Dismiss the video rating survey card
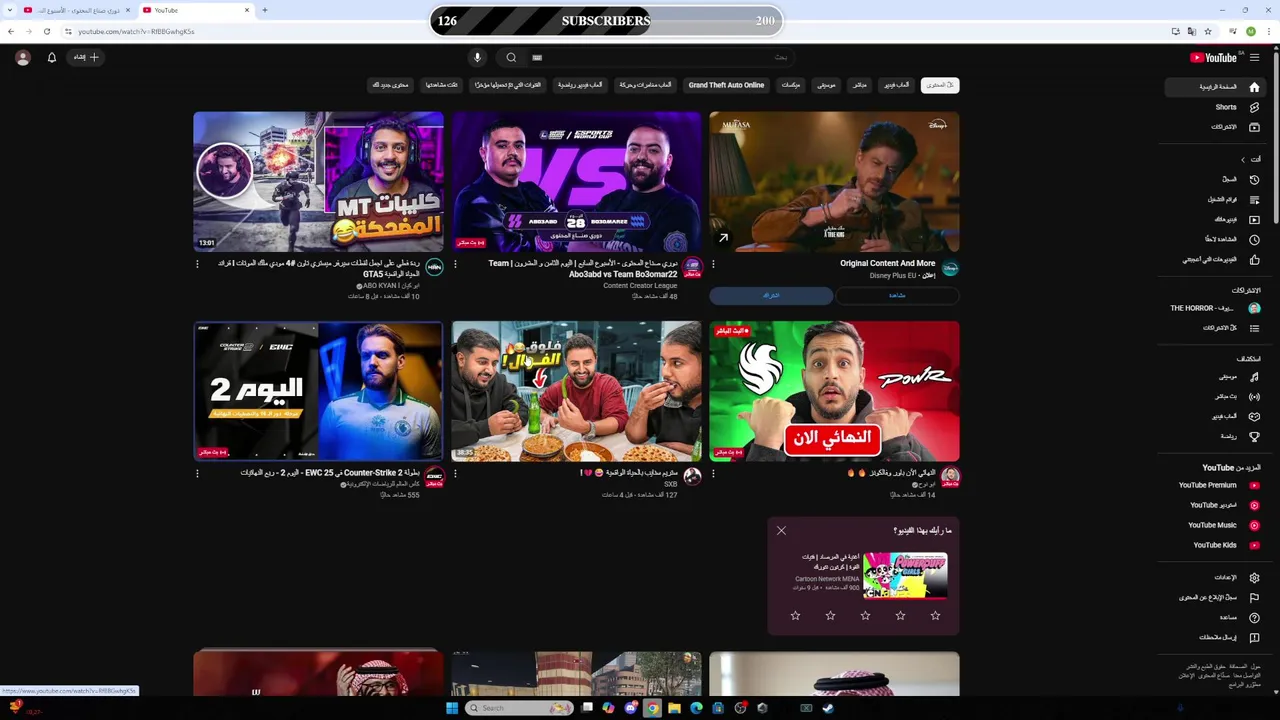Screen dimensions: 1280x720 pyautogui.click(x=781, y=531)
